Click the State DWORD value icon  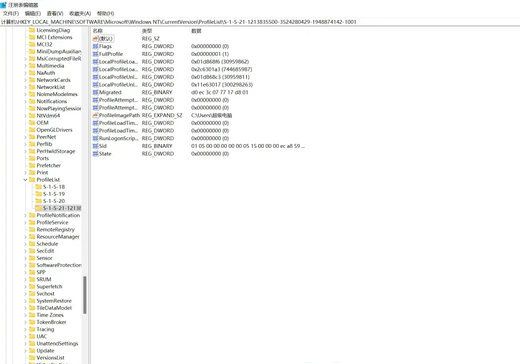95,154
